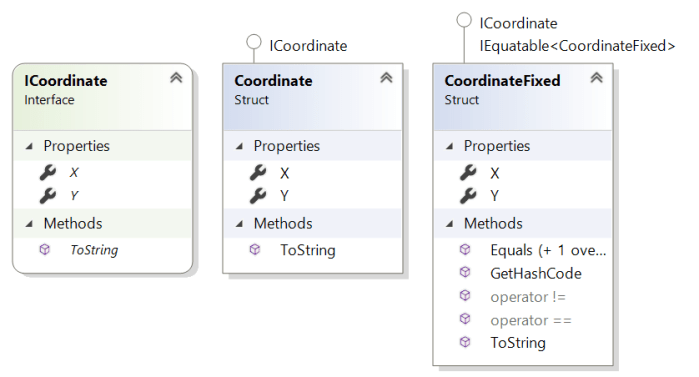699x377 pixels.
Task: Click ICoordinate label above Coordinate struct
Action: pyautogui.click(x=308, y=45)
